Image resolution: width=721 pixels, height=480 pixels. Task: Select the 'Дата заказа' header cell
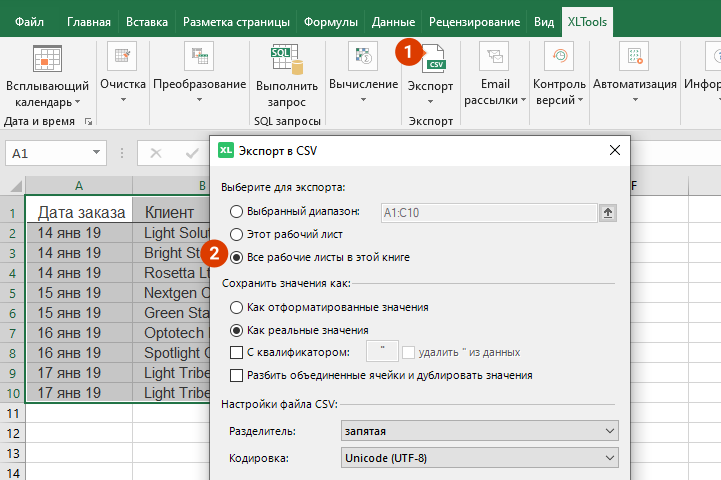point(80,212)
